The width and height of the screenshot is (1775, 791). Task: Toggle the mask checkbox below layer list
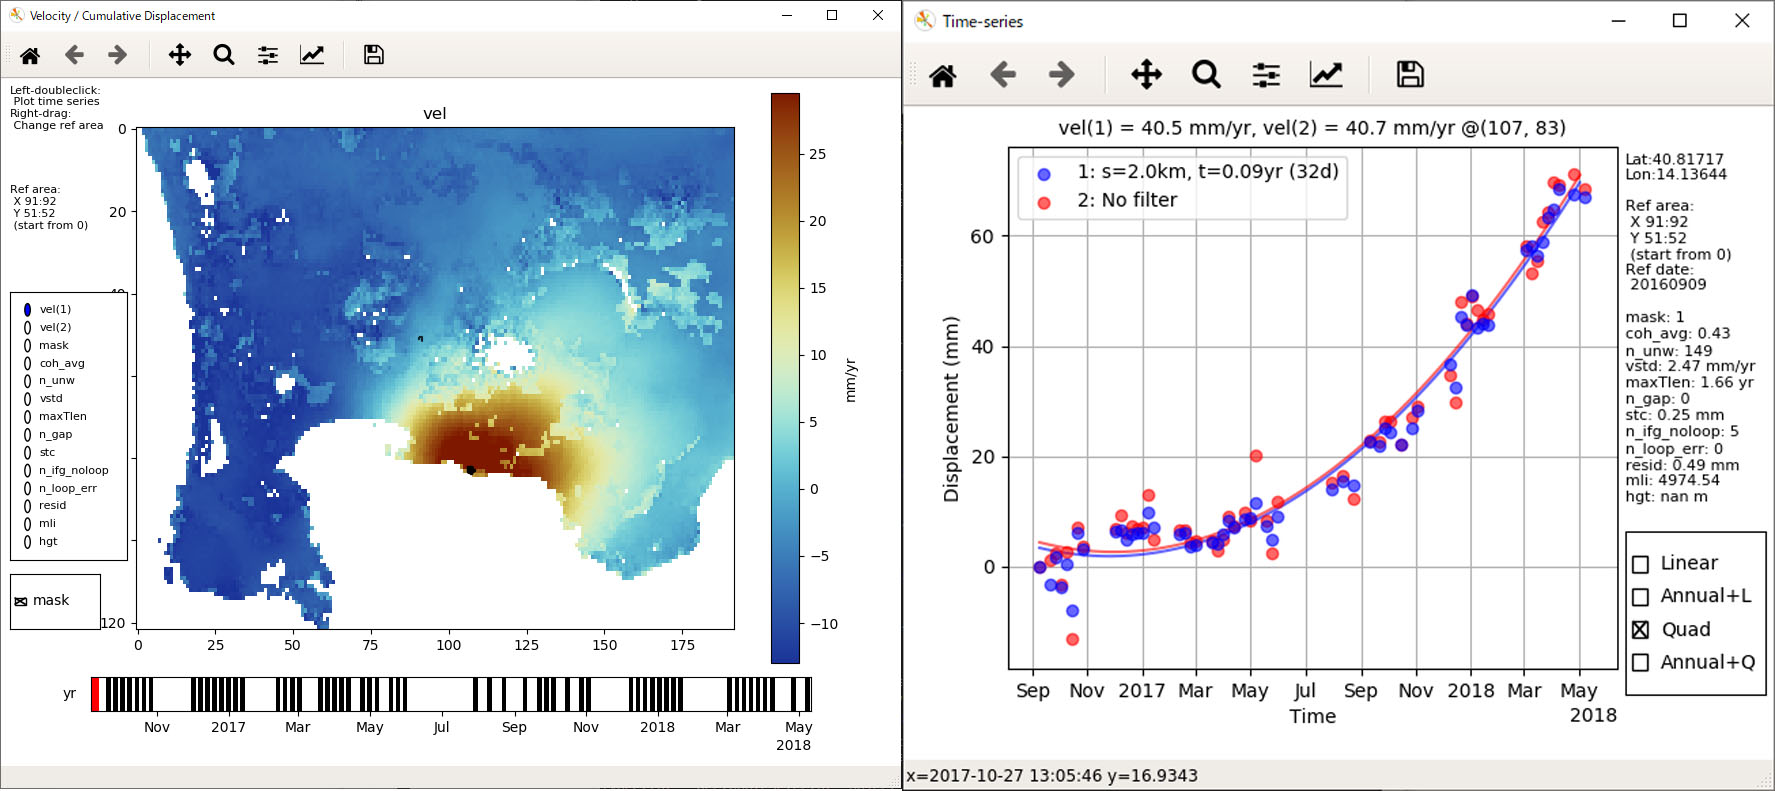[x=21, y=602]
